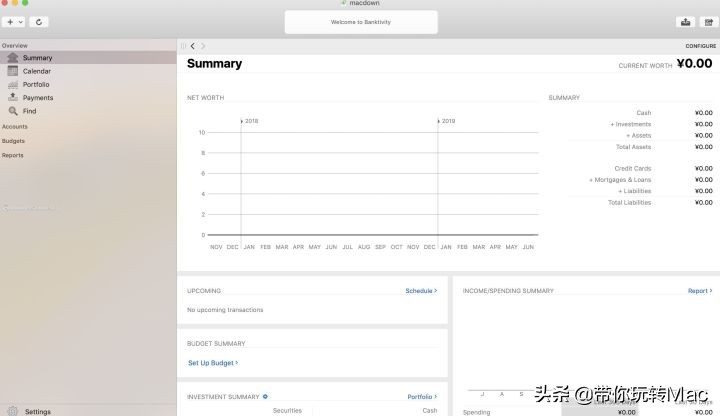Open the Payments icon in sidebar

[13, 97]
